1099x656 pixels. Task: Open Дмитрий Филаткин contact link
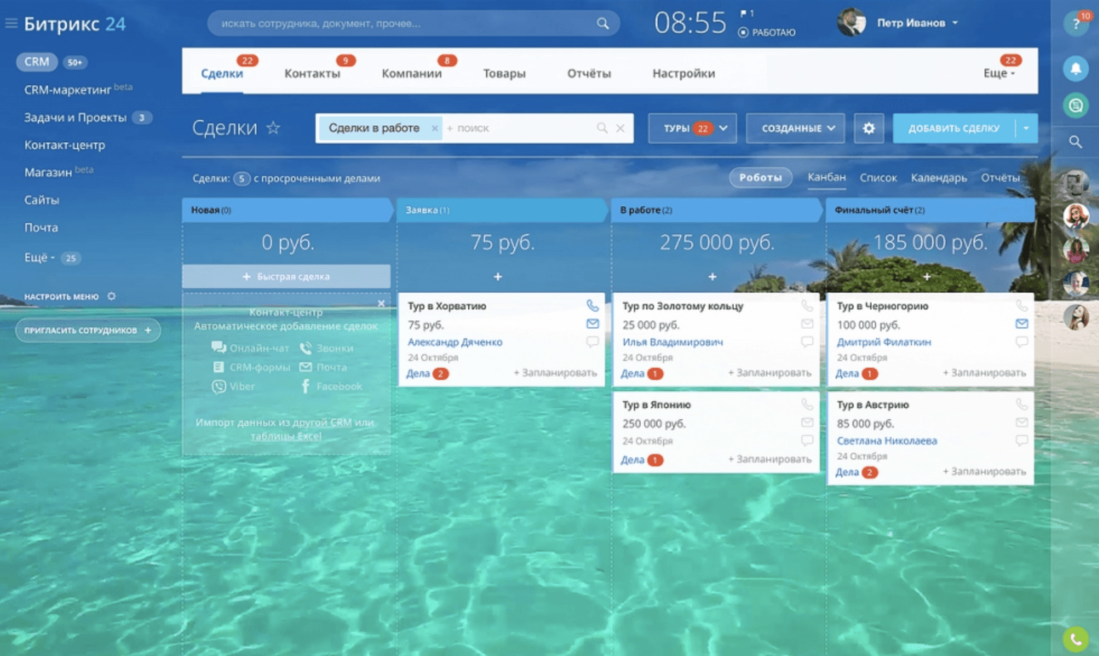point(884,342)
